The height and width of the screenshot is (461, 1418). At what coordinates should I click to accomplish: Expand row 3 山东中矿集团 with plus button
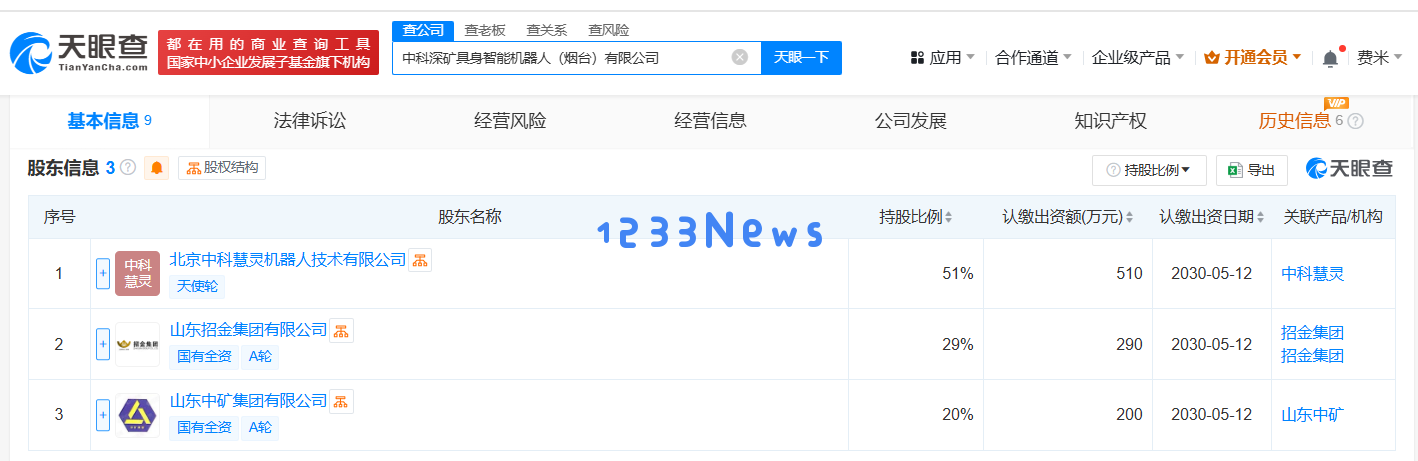tap(102, 415)
